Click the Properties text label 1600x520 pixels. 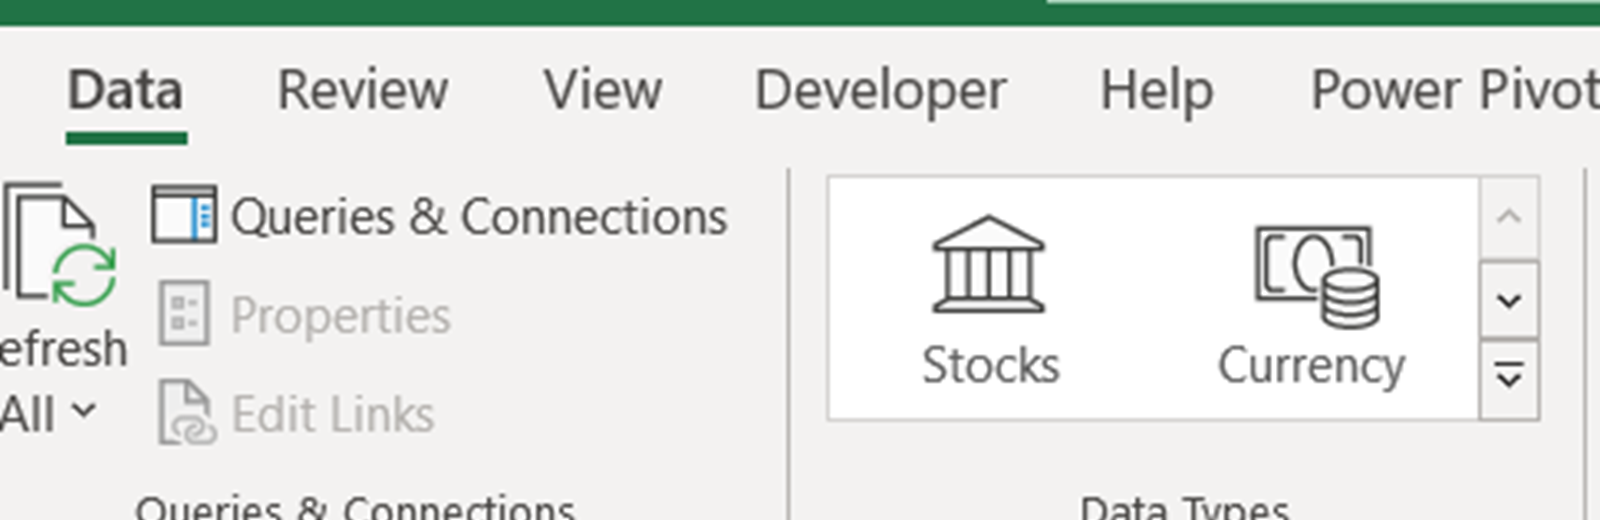pyautogui.click(x=341, y=316)
